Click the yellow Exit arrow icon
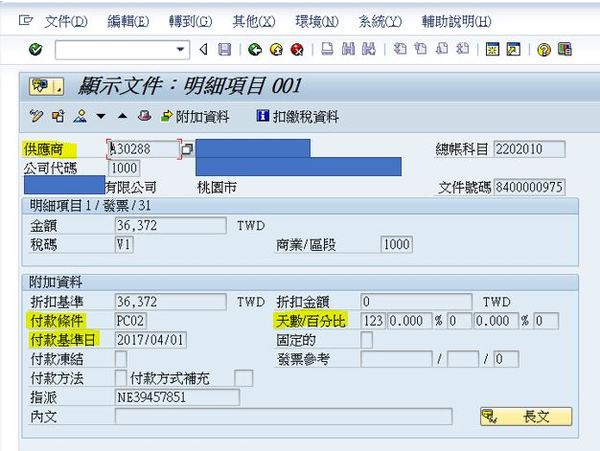This screenshot has height=451, width=600. (276, 49)
